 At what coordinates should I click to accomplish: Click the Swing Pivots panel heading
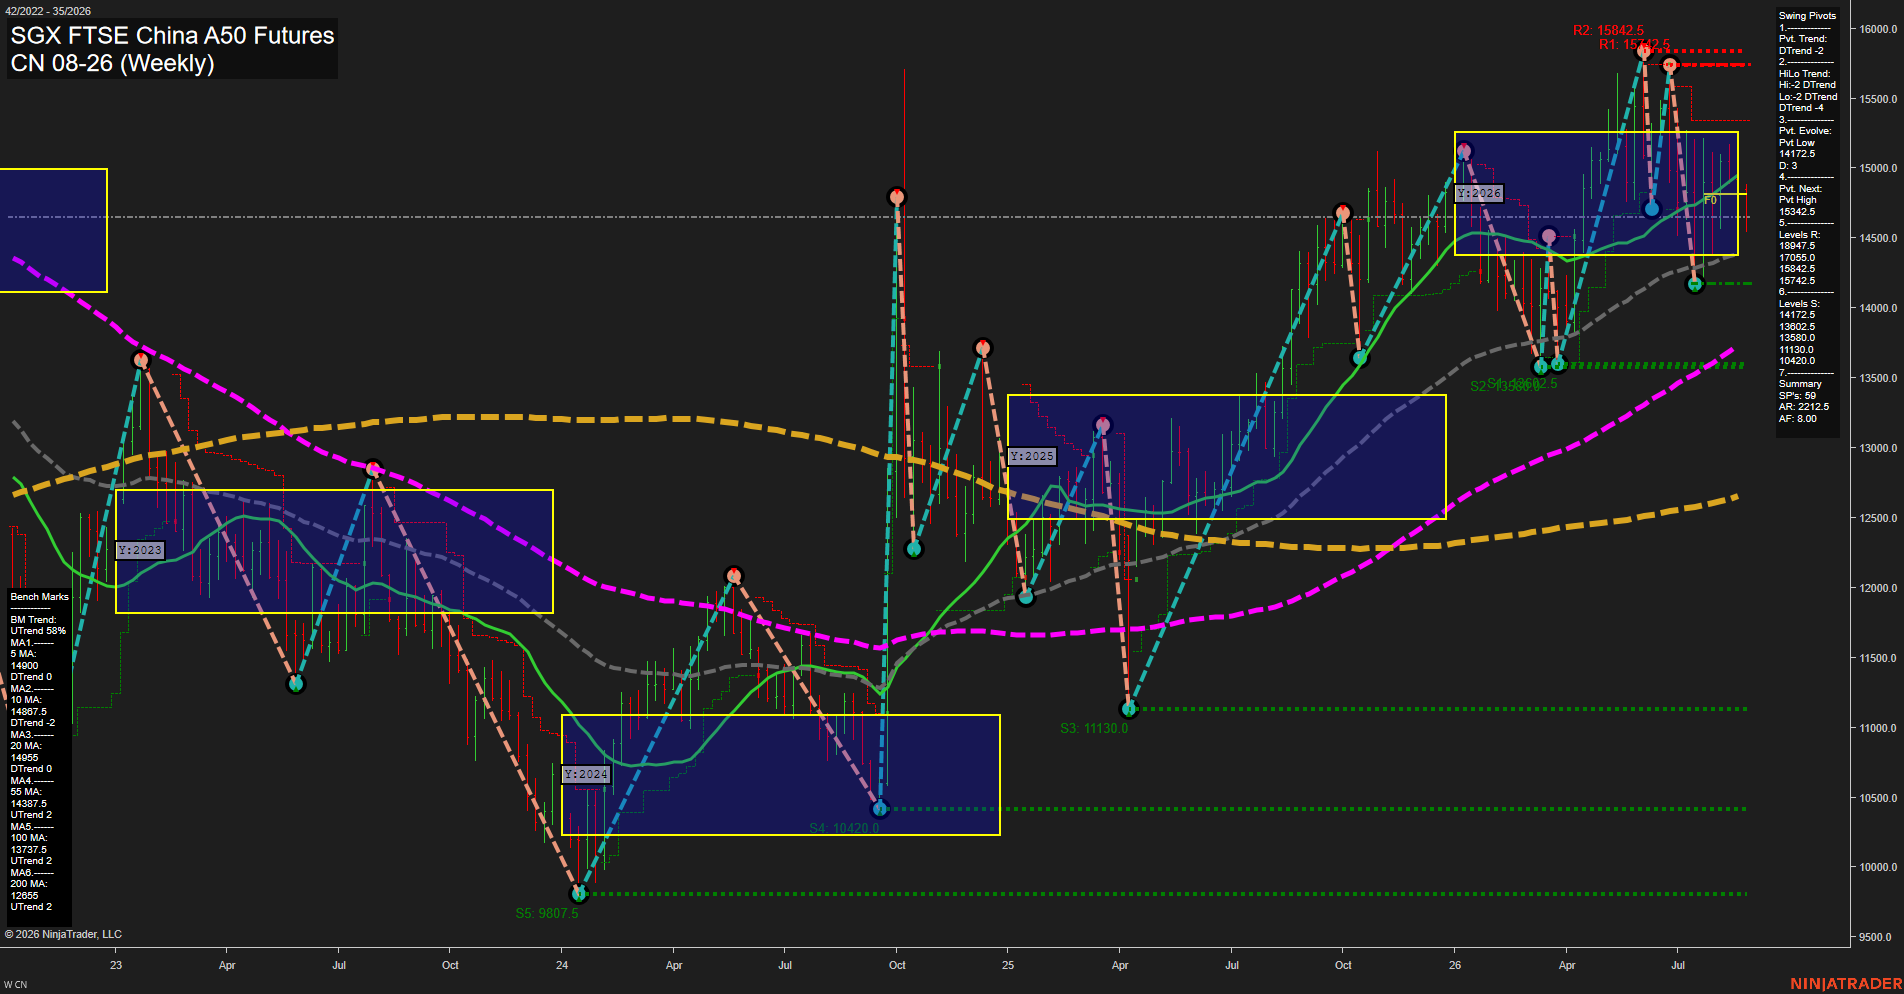click(x=1807, y=16)
